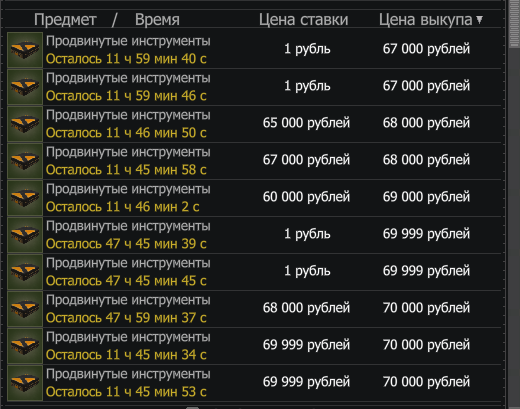This screenshot has height=409, width=520.
Task: Sort by Предмет column header
Action: click(x=65, y=20)
